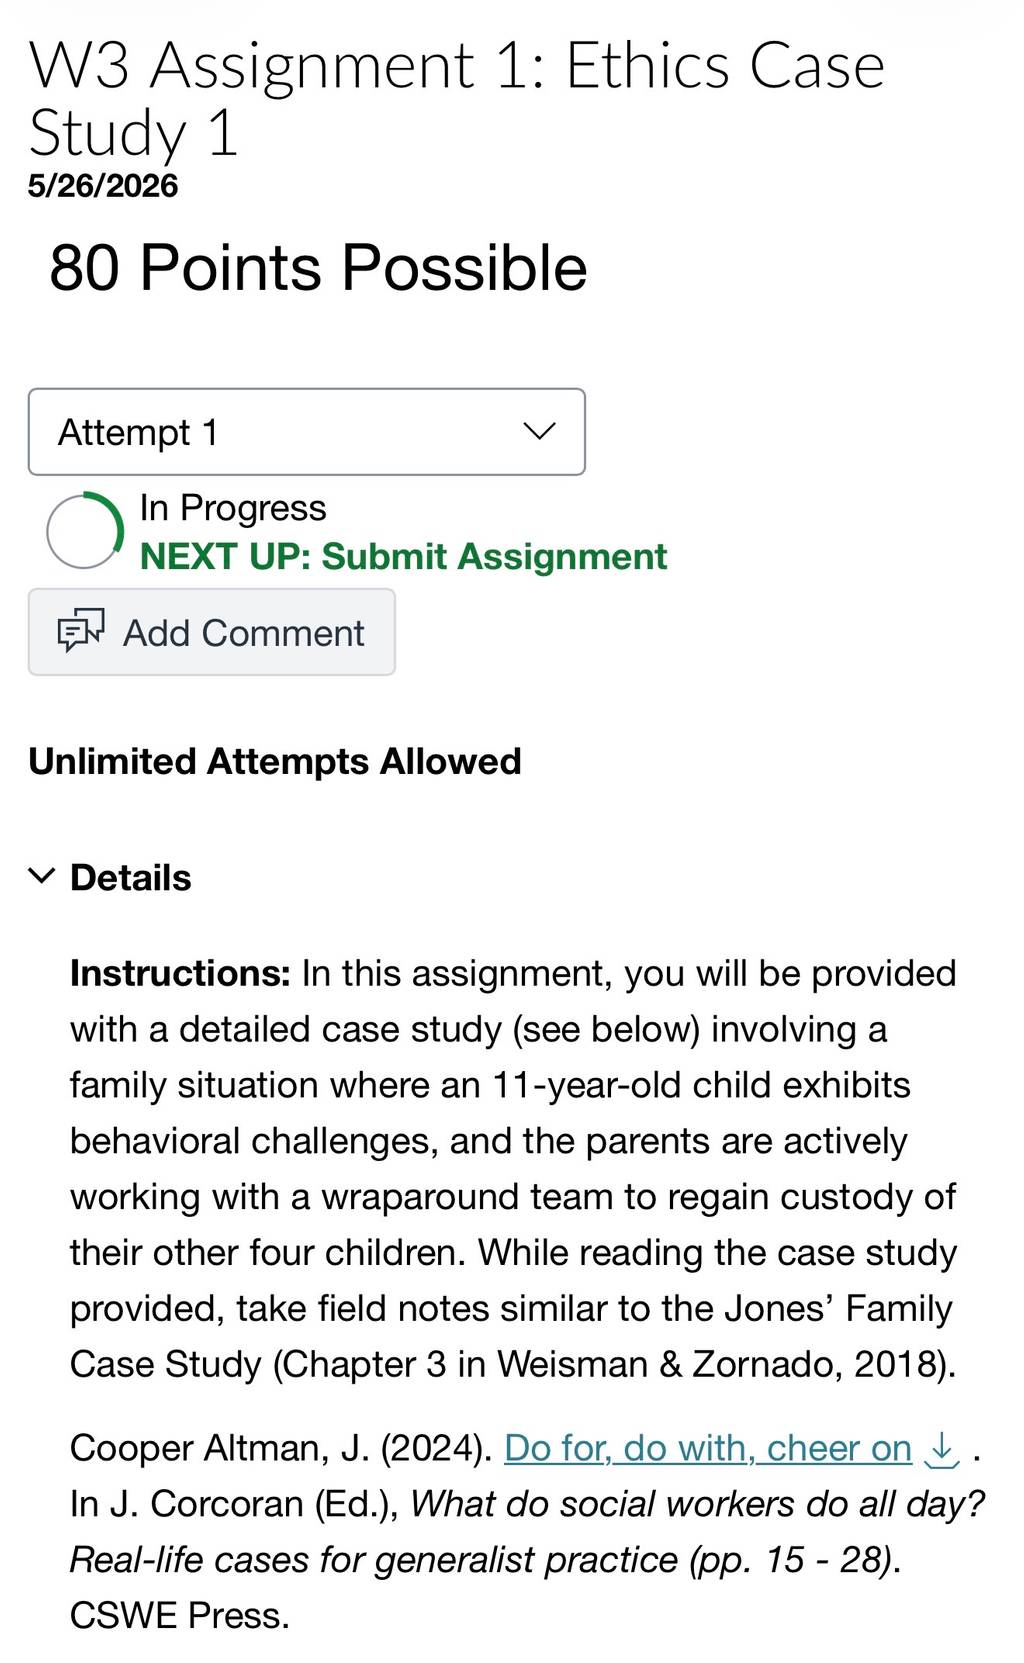Select the W3 Assignment 1 title heading
The height and width of the screenshot is (1663, 1024).
click(x=457, y=98)
